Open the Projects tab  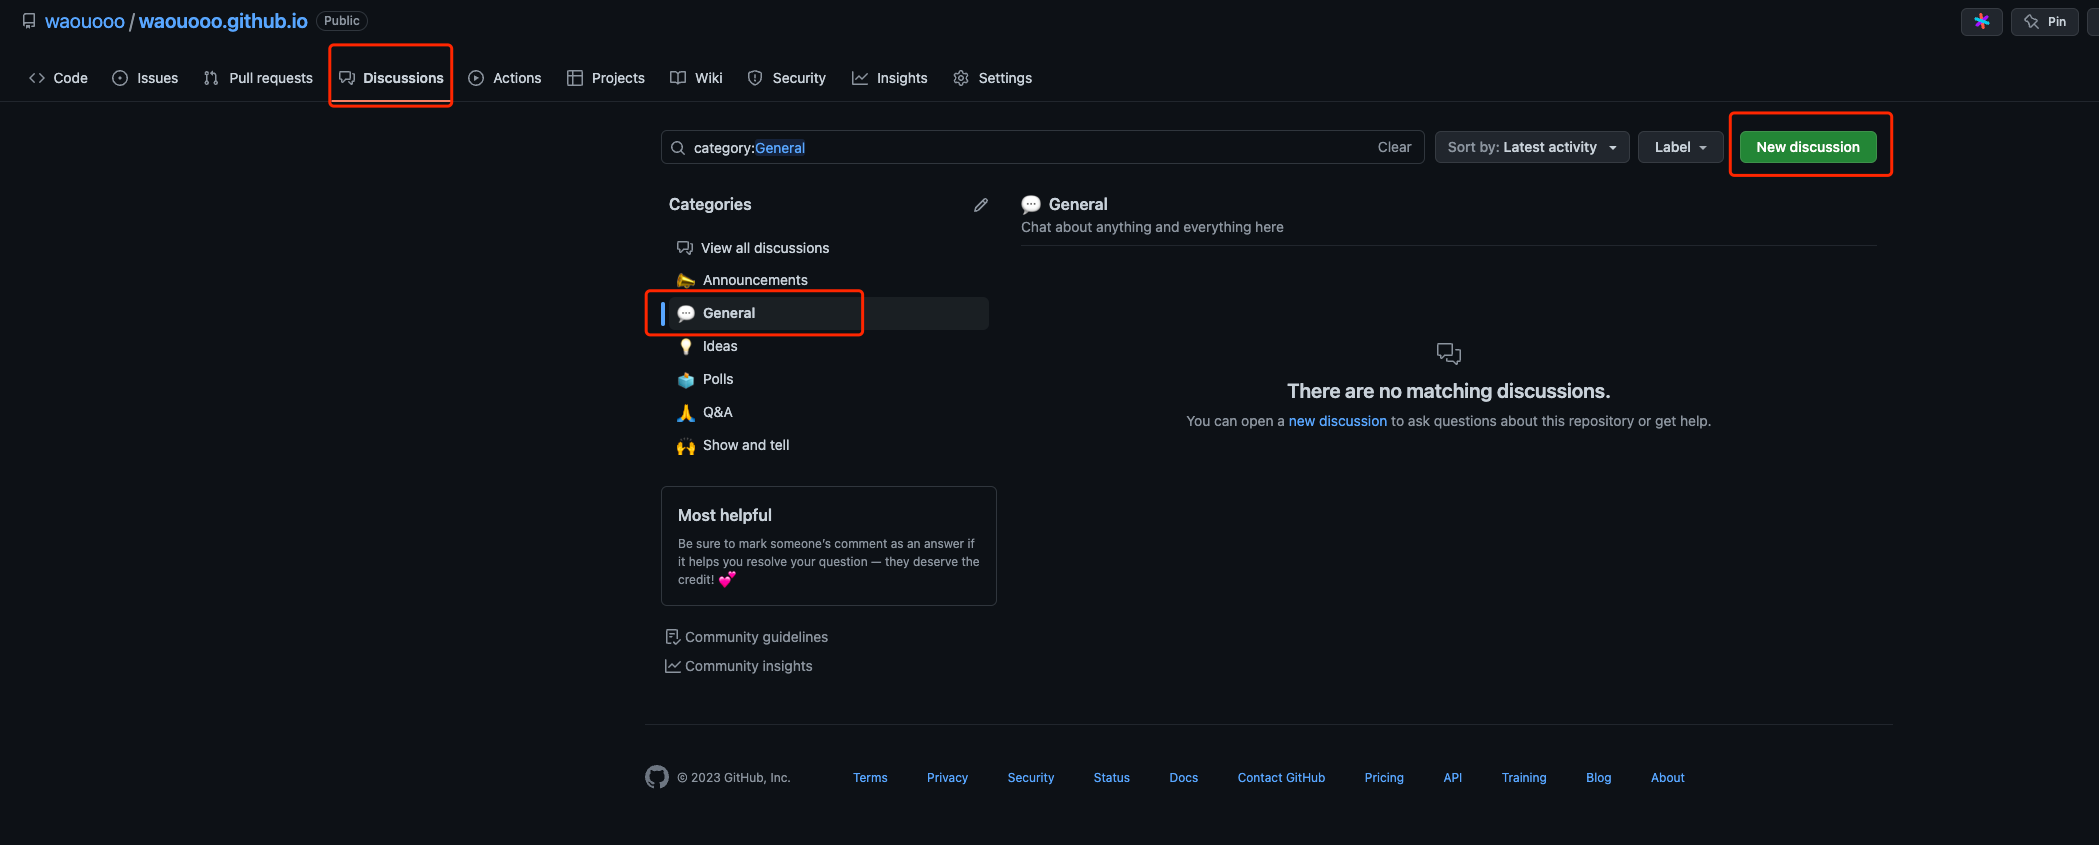[x=606, y=78]
